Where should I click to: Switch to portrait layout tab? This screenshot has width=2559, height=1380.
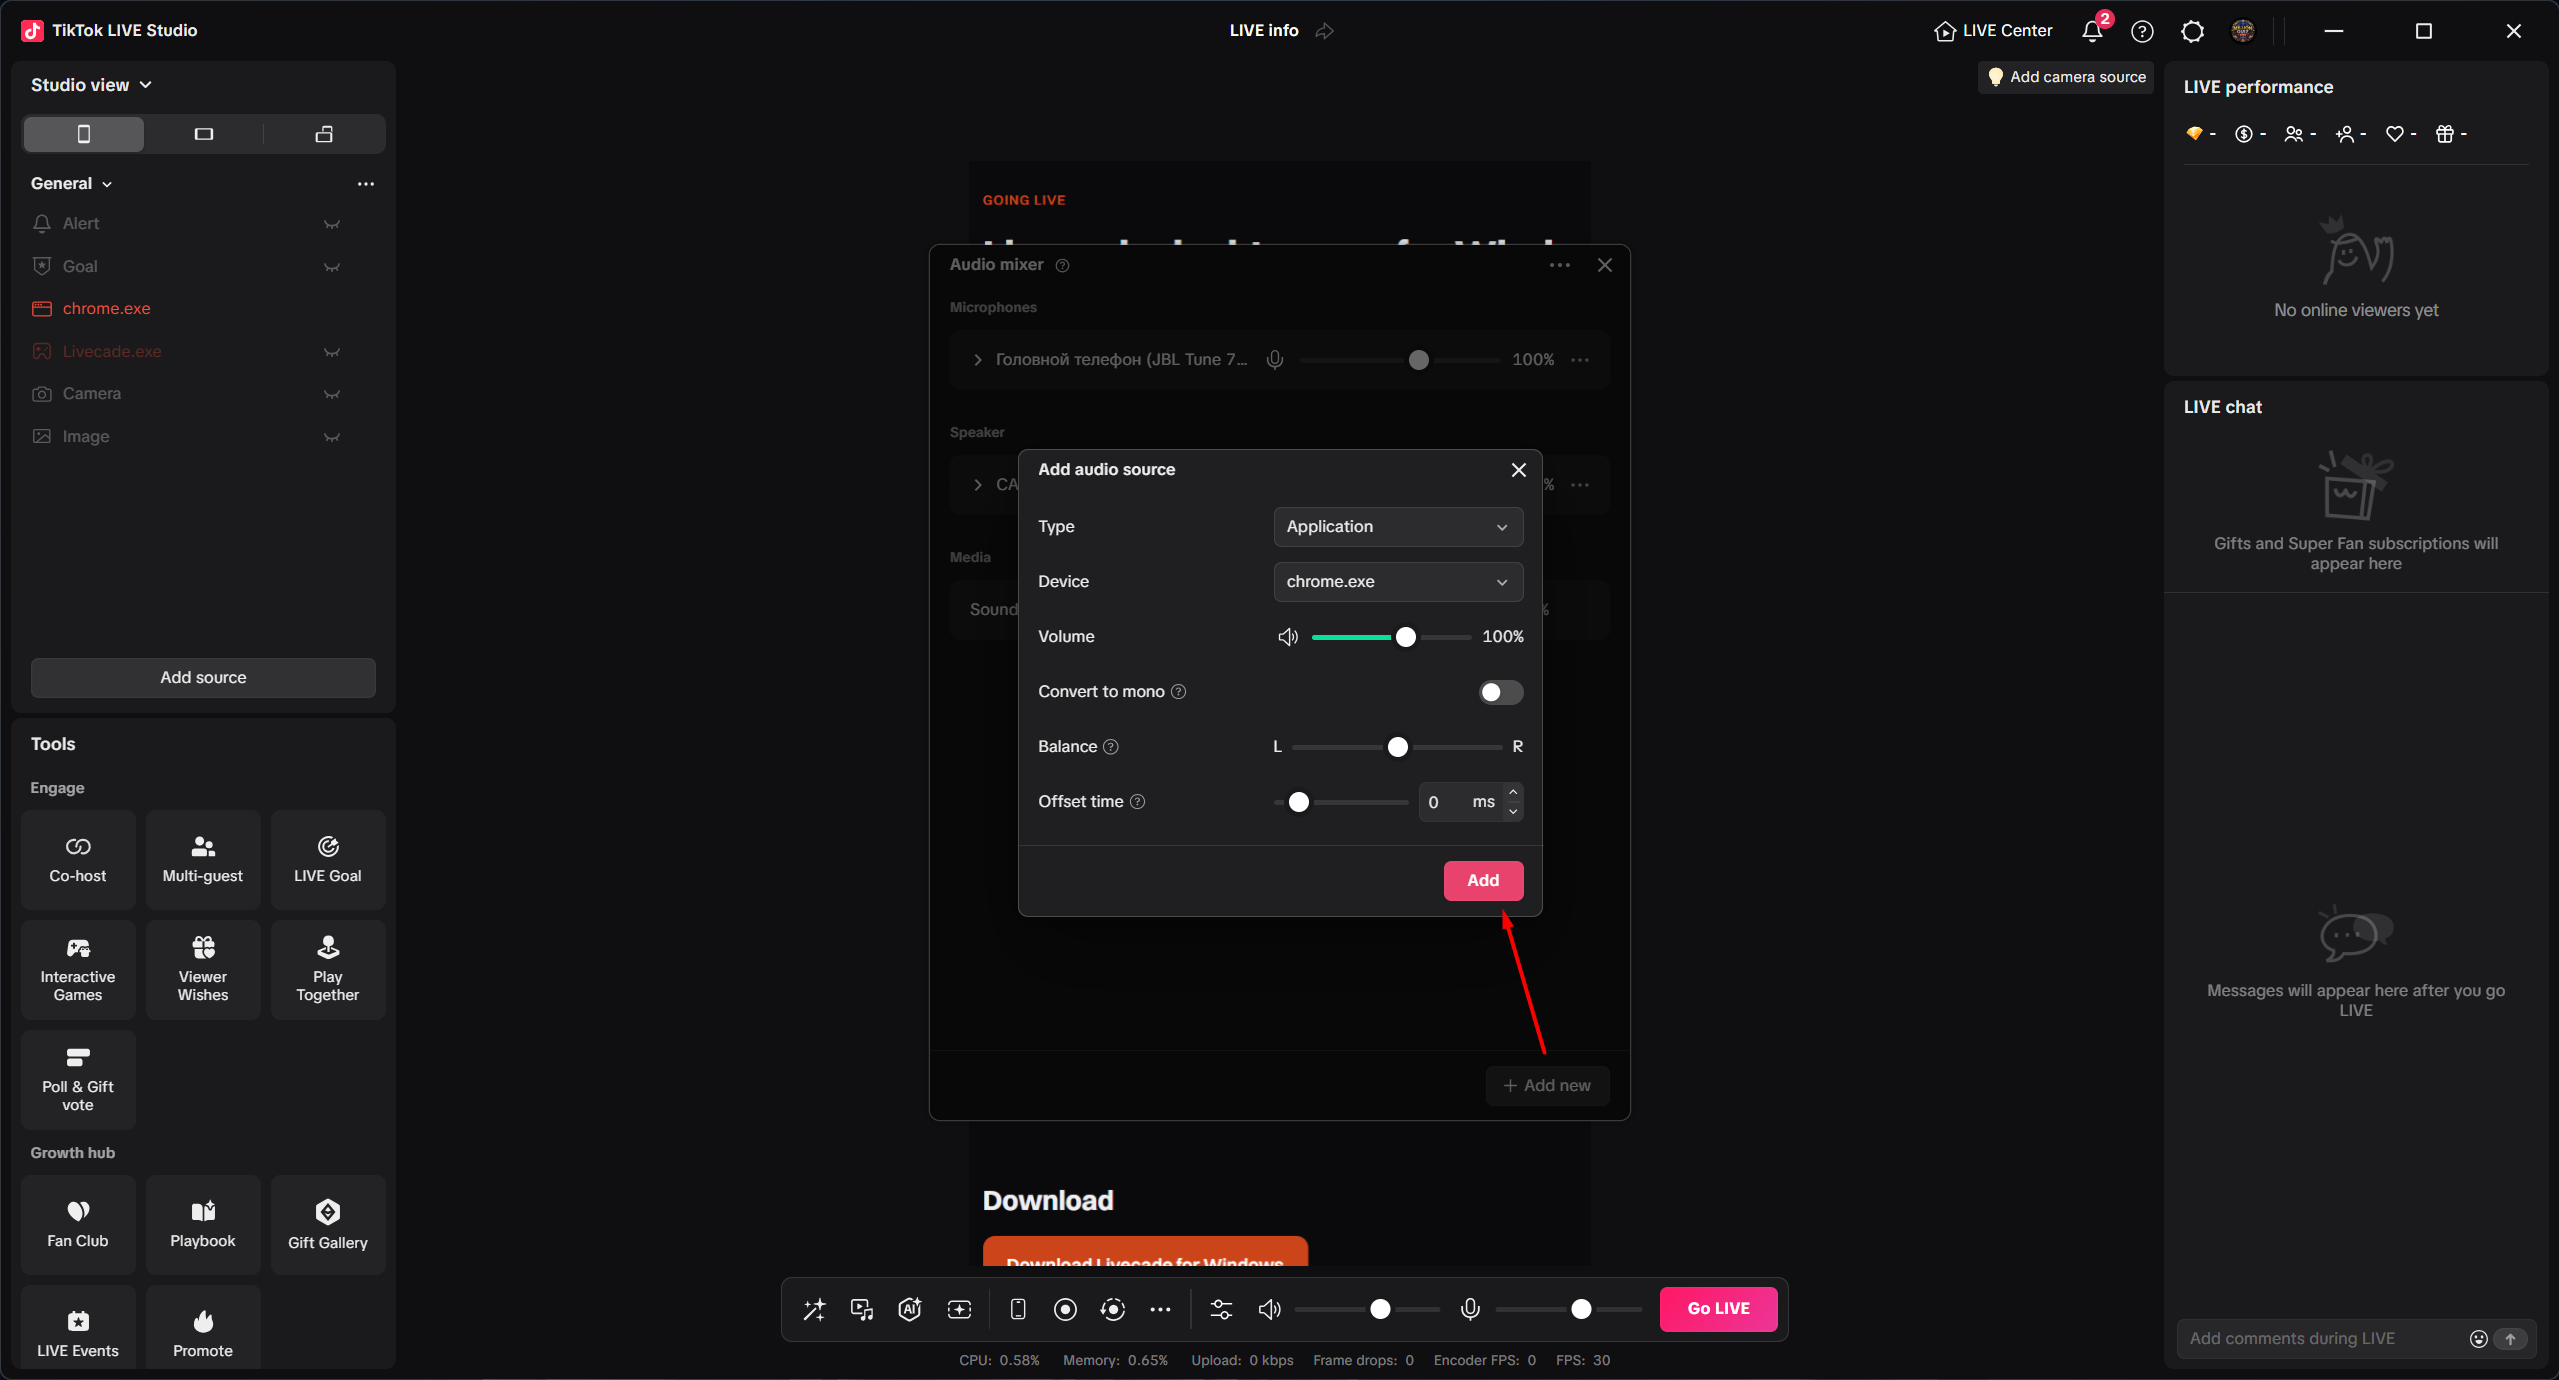[x=84, y=134]
